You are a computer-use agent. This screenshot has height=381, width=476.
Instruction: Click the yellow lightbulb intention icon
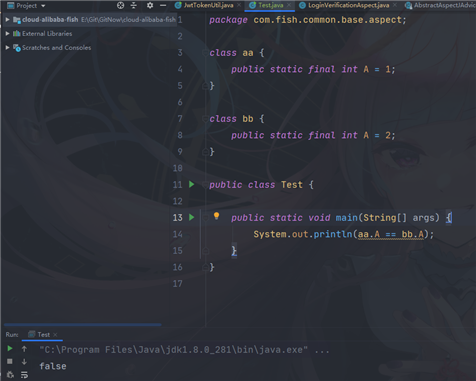[x=216, y=216]
